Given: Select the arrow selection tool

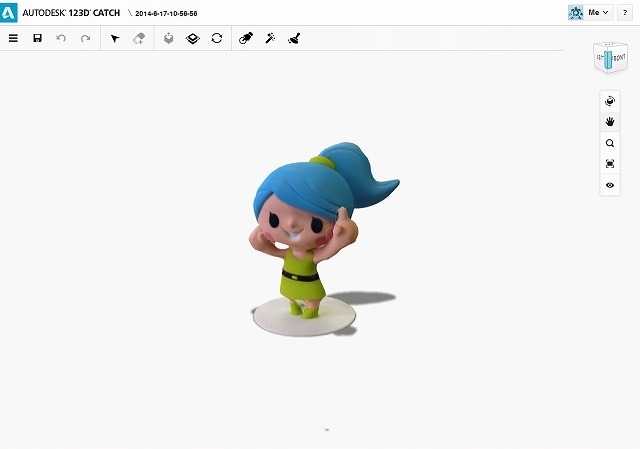Looking at the screenshot, I should pos(115,38).
